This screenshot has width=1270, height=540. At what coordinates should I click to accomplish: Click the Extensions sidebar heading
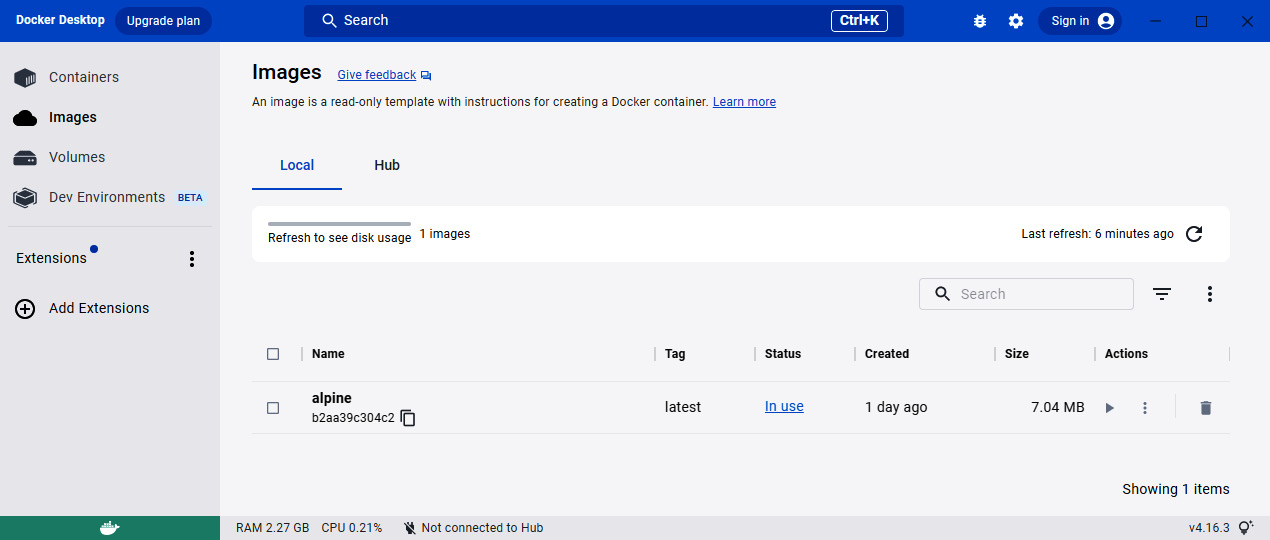tap(52, 258)
